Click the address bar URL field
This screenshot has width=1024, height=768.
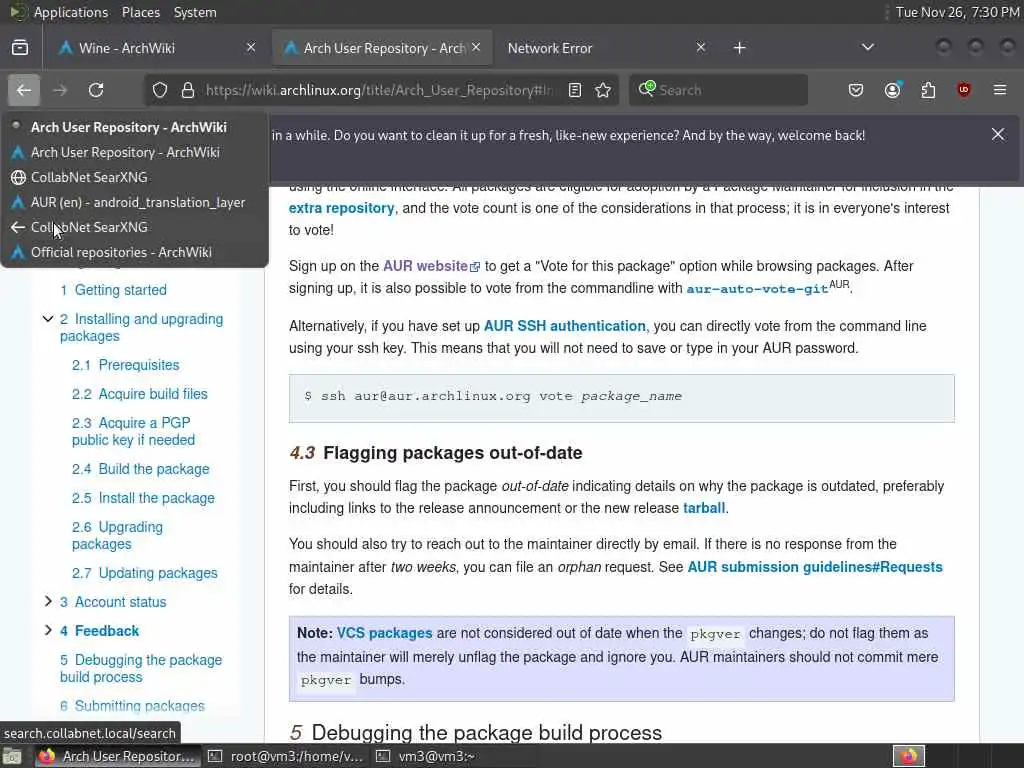point(382,90)
